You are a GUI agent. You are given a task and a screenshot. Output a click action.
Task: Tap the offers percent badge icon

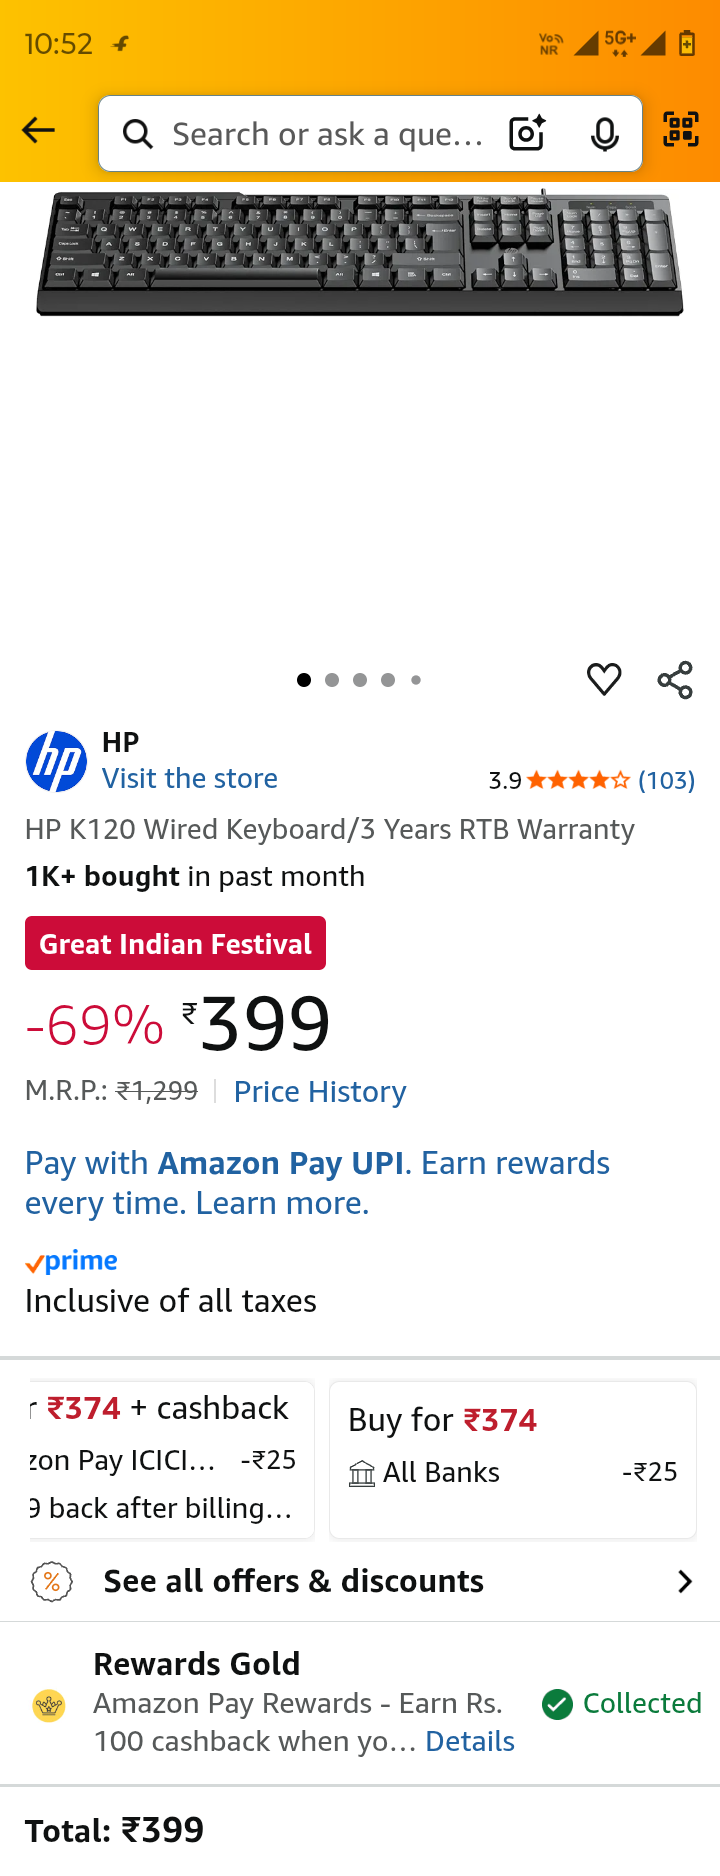(x=52, y=1582)
